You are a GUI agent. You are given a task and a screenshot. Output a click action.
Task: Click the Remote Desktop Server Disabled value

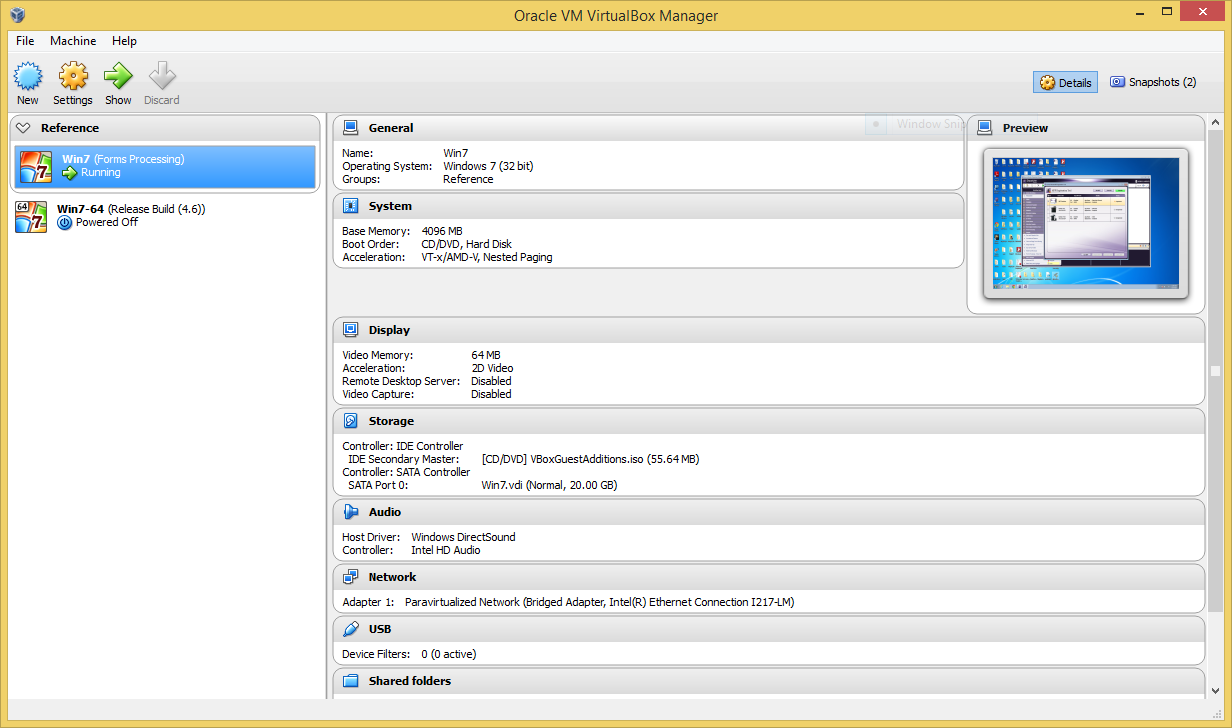[x=491, y=381]
